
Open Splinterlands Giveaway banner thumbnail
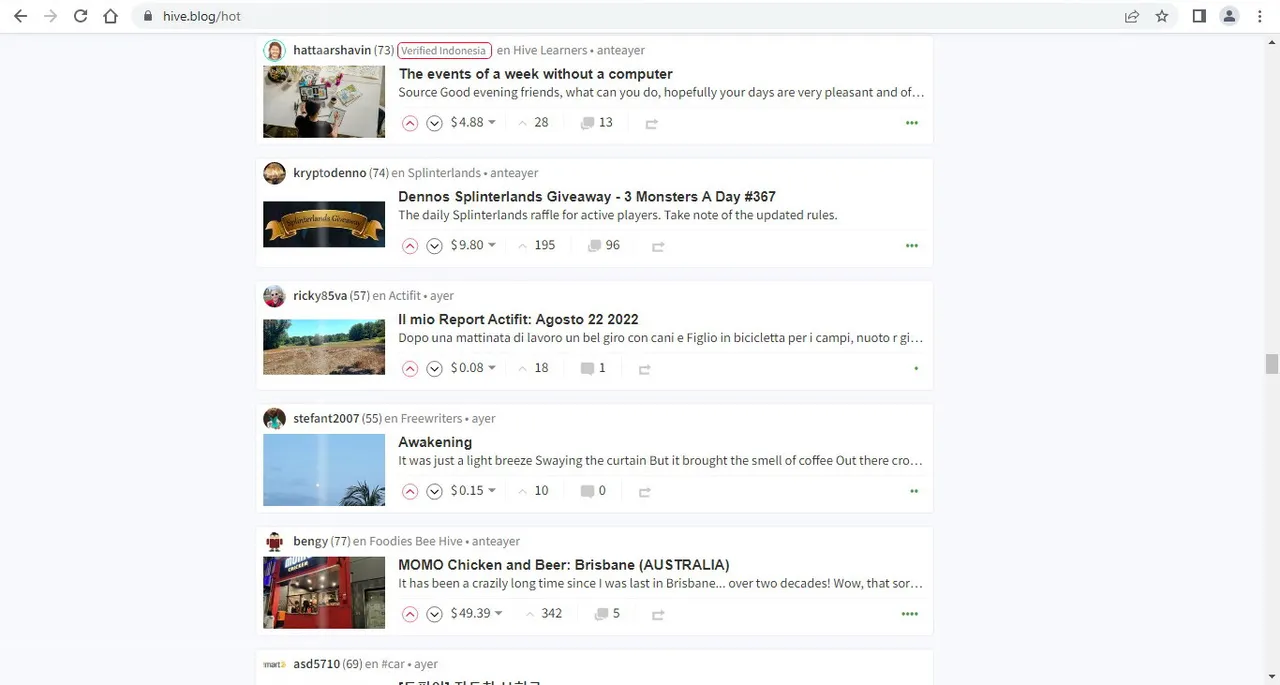click(x=324, y=224)
